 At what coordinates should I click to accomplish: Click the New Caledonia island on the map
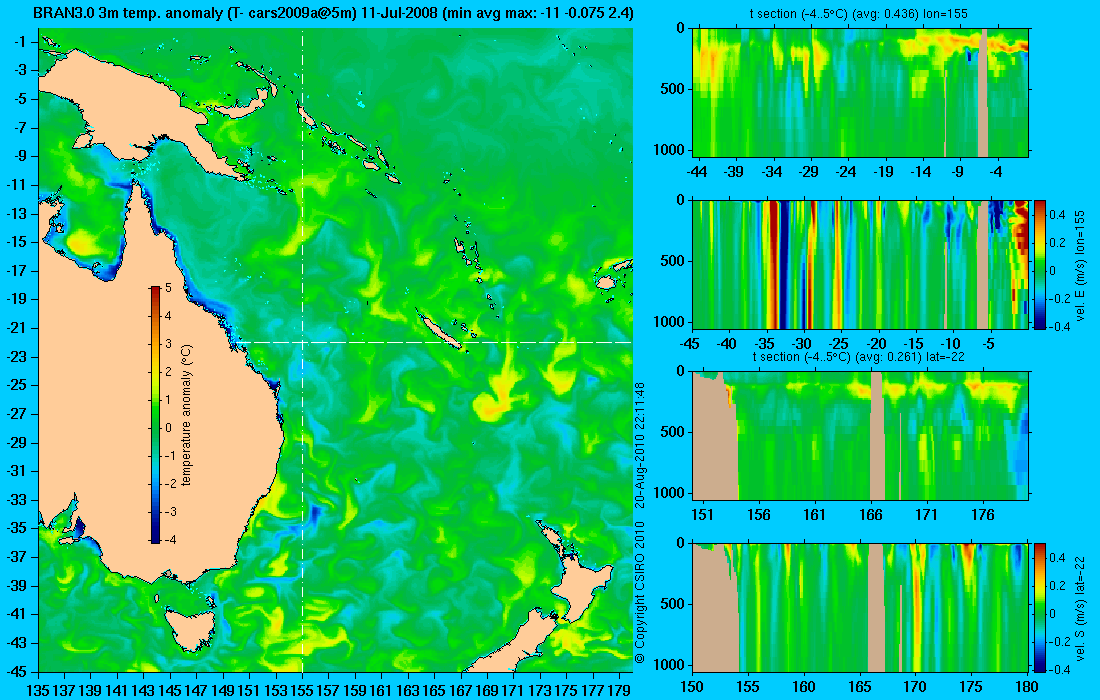(x=440, y=332)
